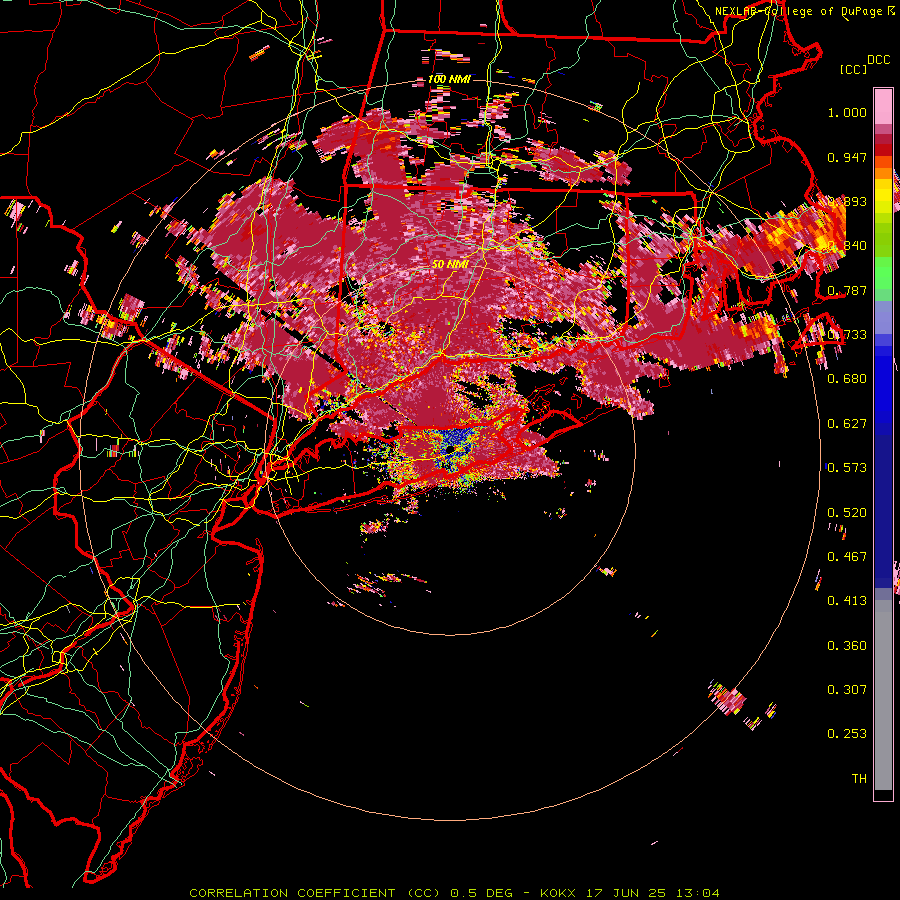Click the 0.307 legend value
The image size is (900, 900).
(x=847, y=690)
